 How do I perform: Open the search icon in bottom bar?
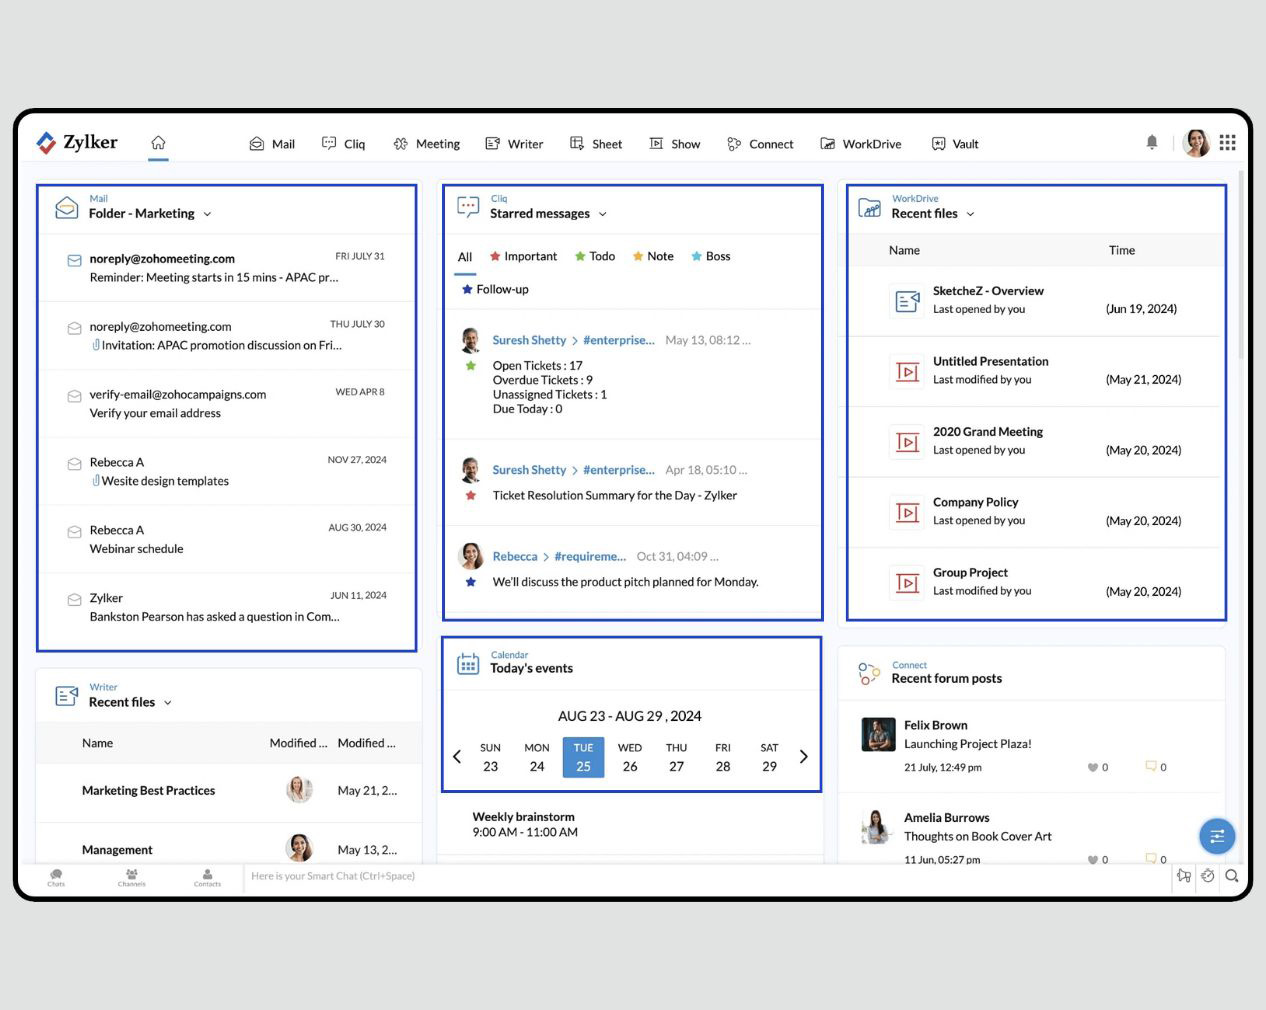tap(1232, 876)
